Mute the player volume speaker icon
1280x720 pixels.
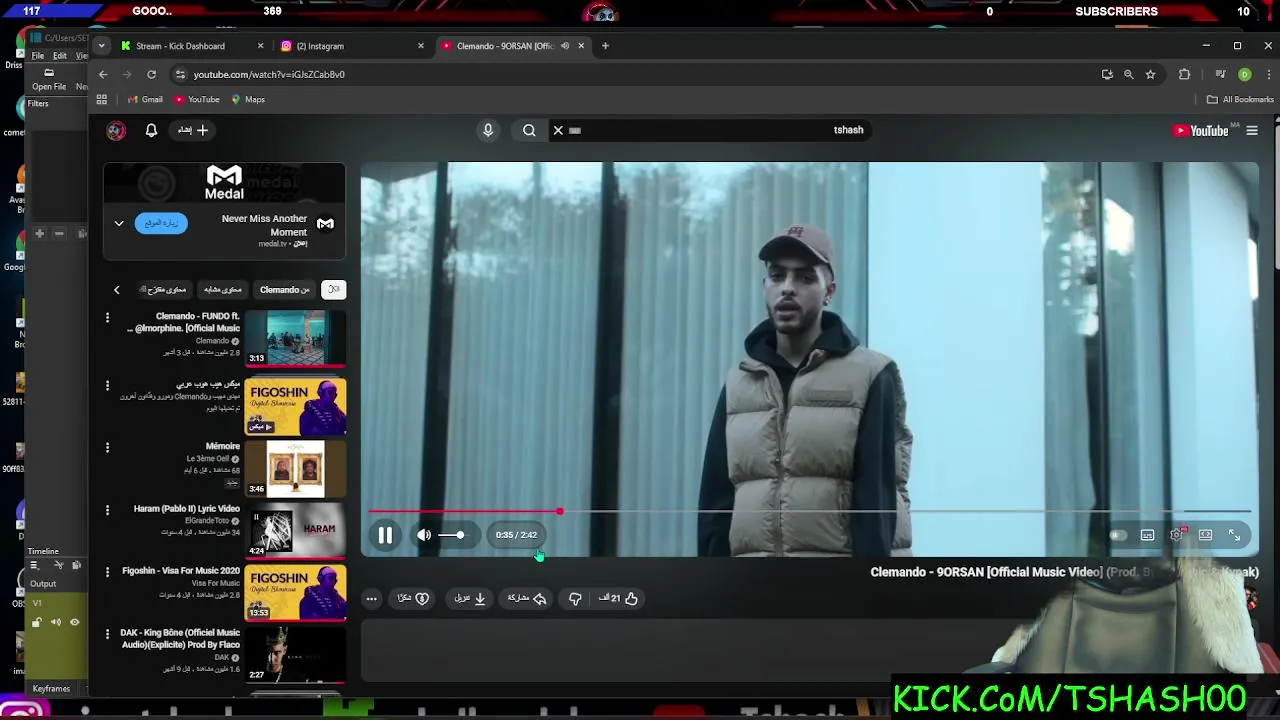point(424,535)
